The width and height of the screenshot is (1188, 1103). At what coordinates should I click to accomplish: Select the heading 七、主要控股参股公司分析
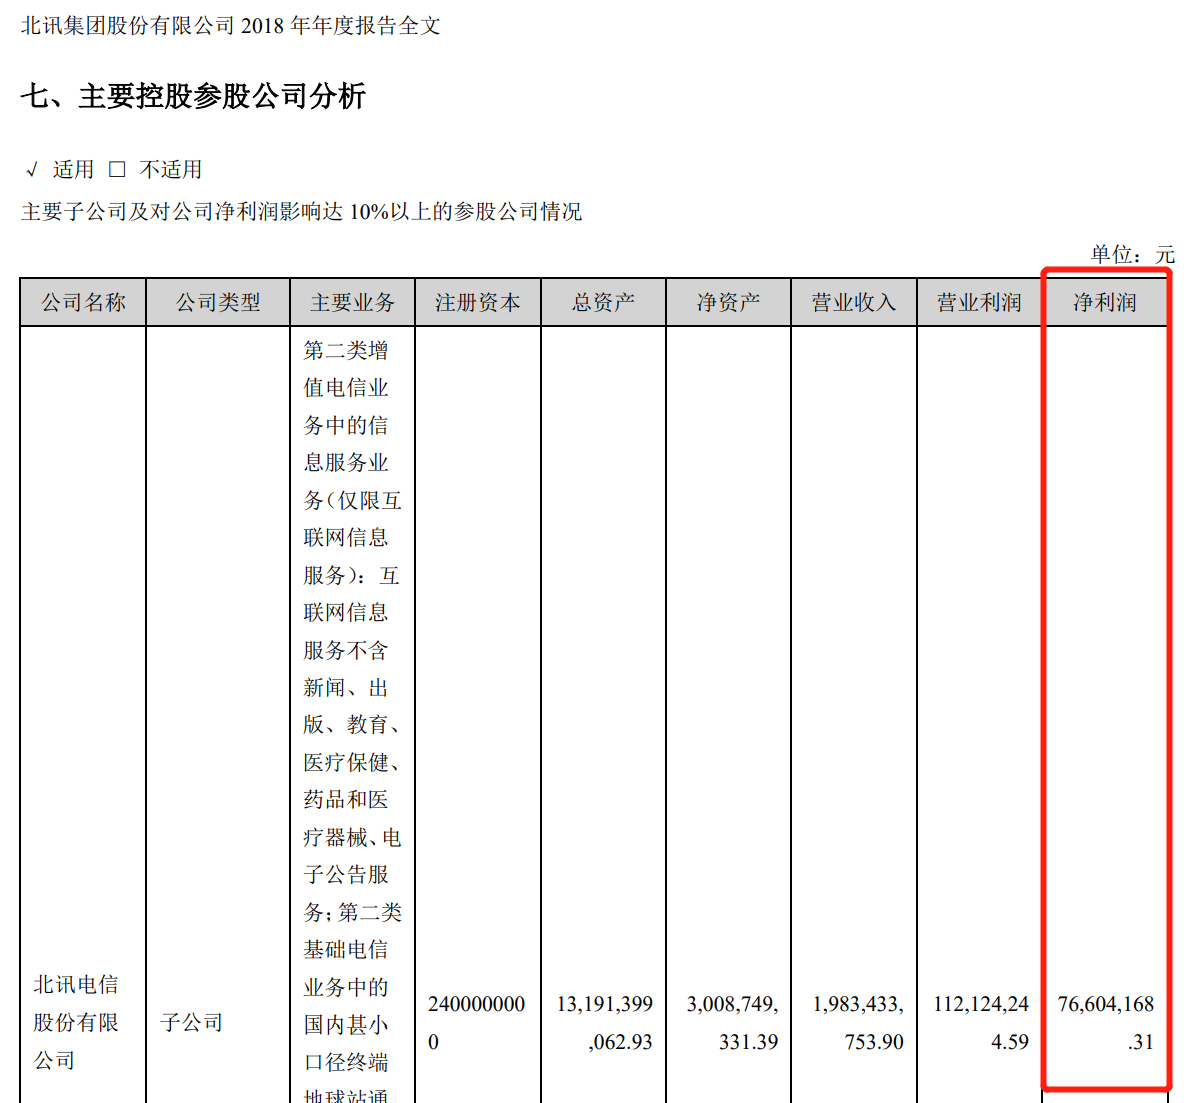click(193, 96)
